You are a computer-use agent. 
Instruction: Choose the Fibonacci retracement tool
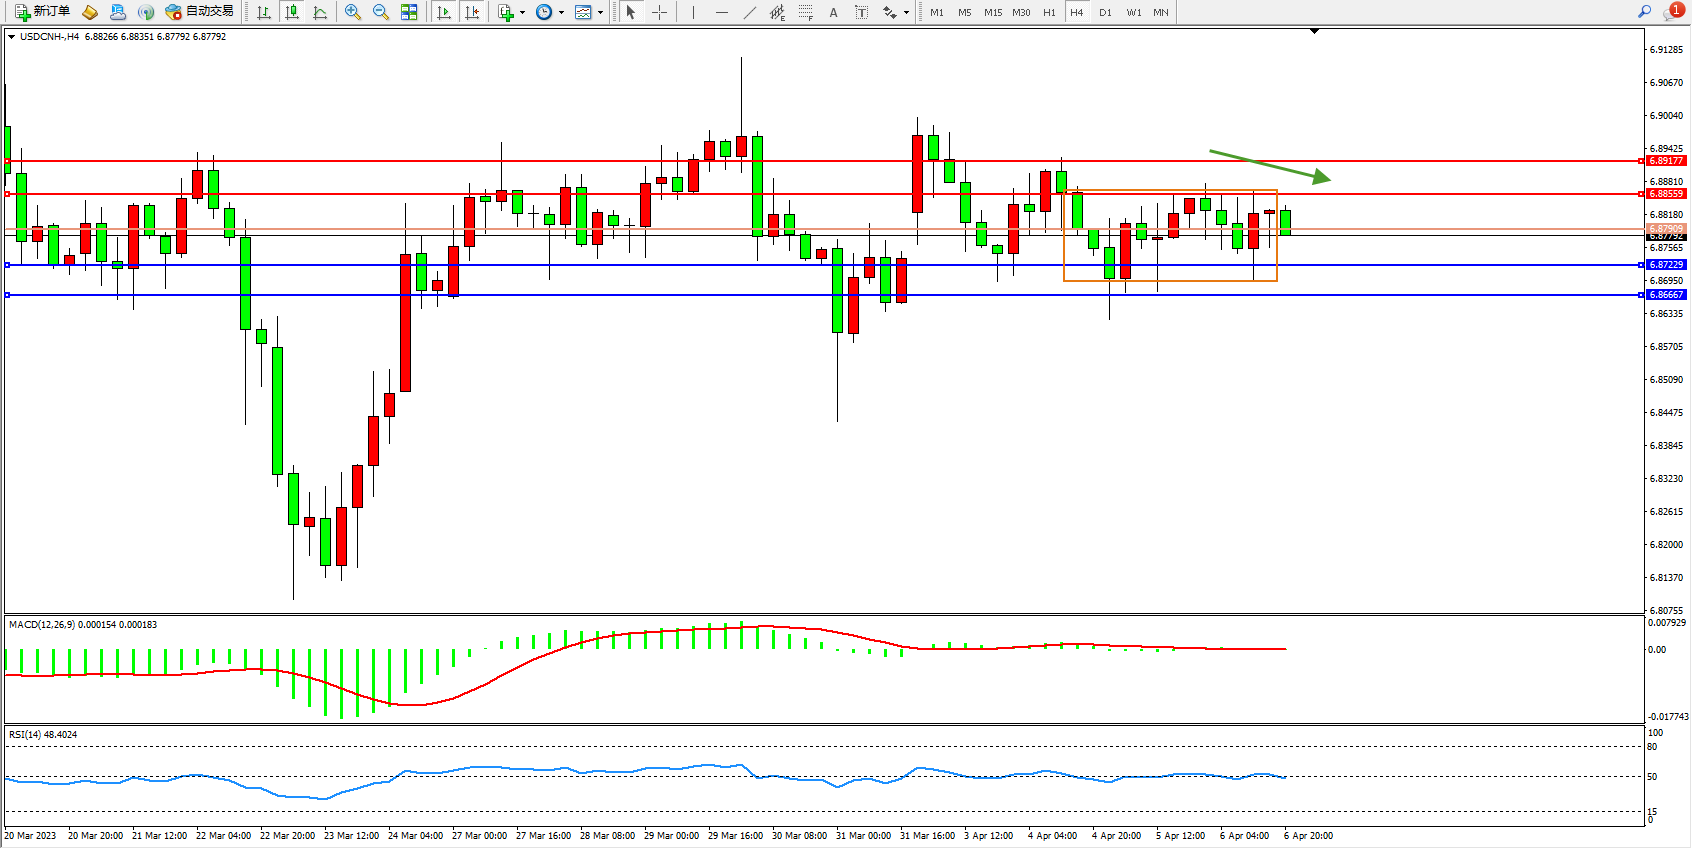pos(806,12)
